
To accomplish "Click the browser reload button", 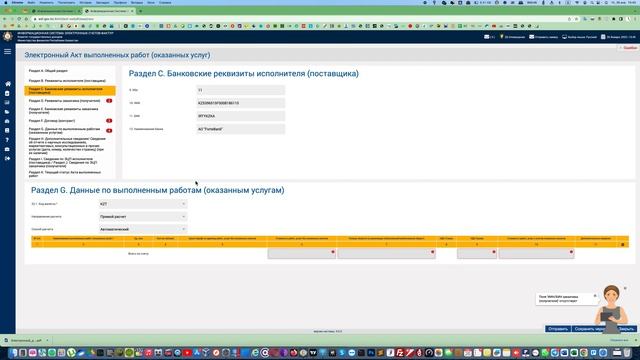I will click(19, 19).
